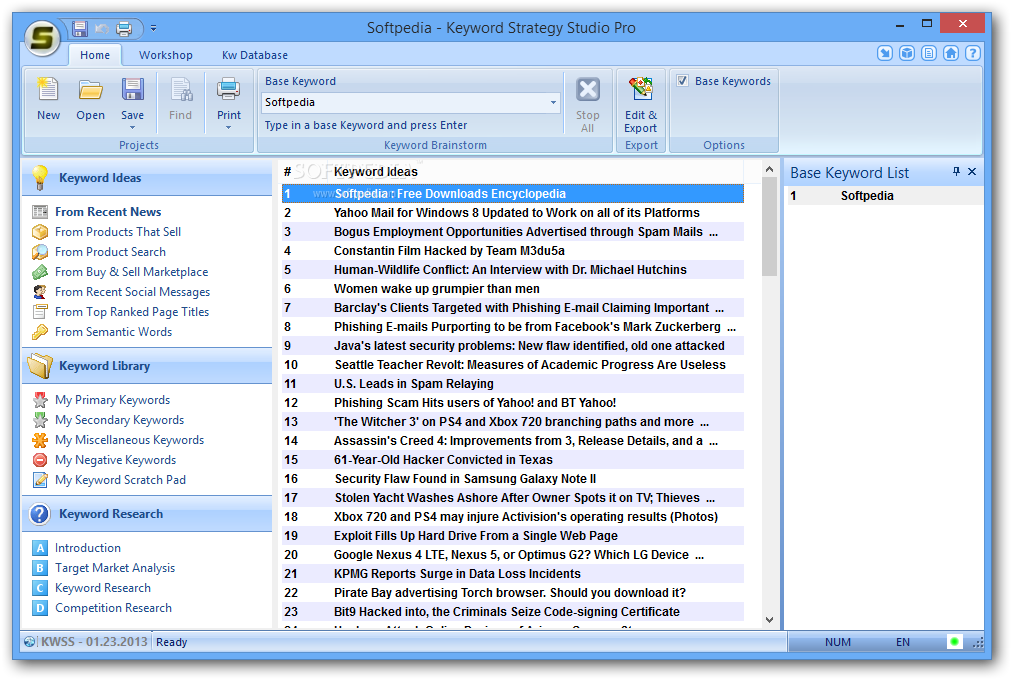Click the quick access print icon
1012x680 pixels.
pyautogui.click(x=124, y=28)
